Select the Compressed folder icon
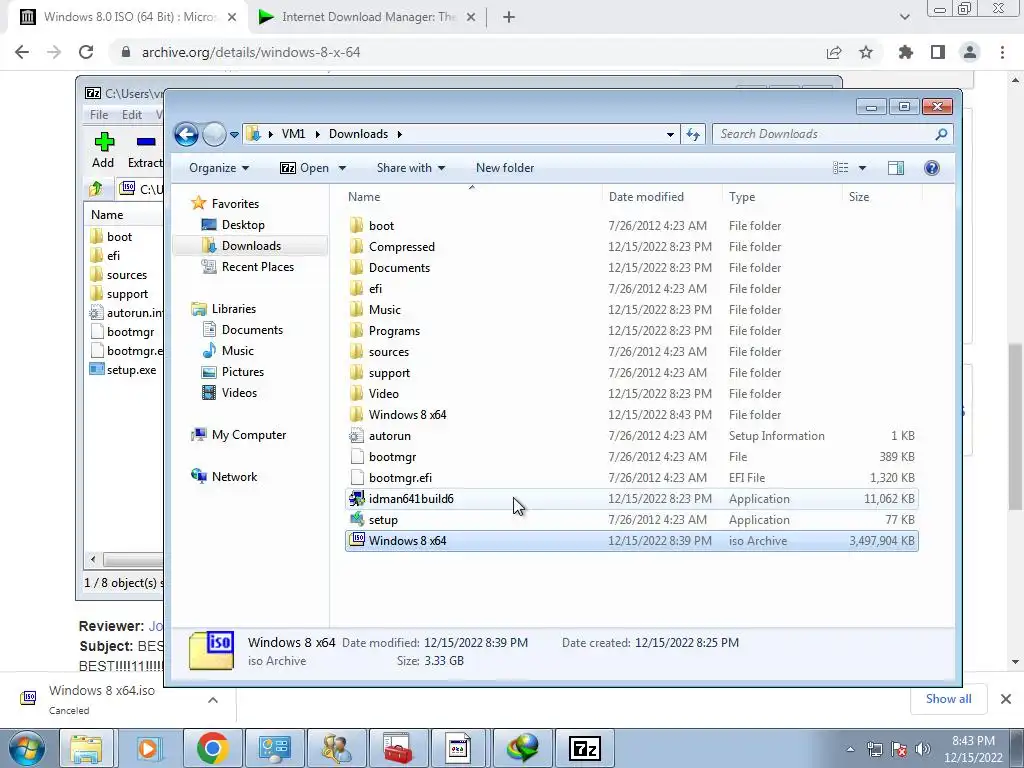This screenshot has height=768, width=1024. (357, 247)
